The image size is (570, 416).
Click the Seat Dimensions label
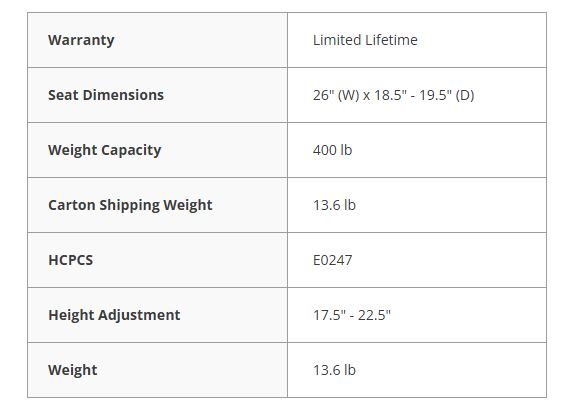[x=106, y=95]
